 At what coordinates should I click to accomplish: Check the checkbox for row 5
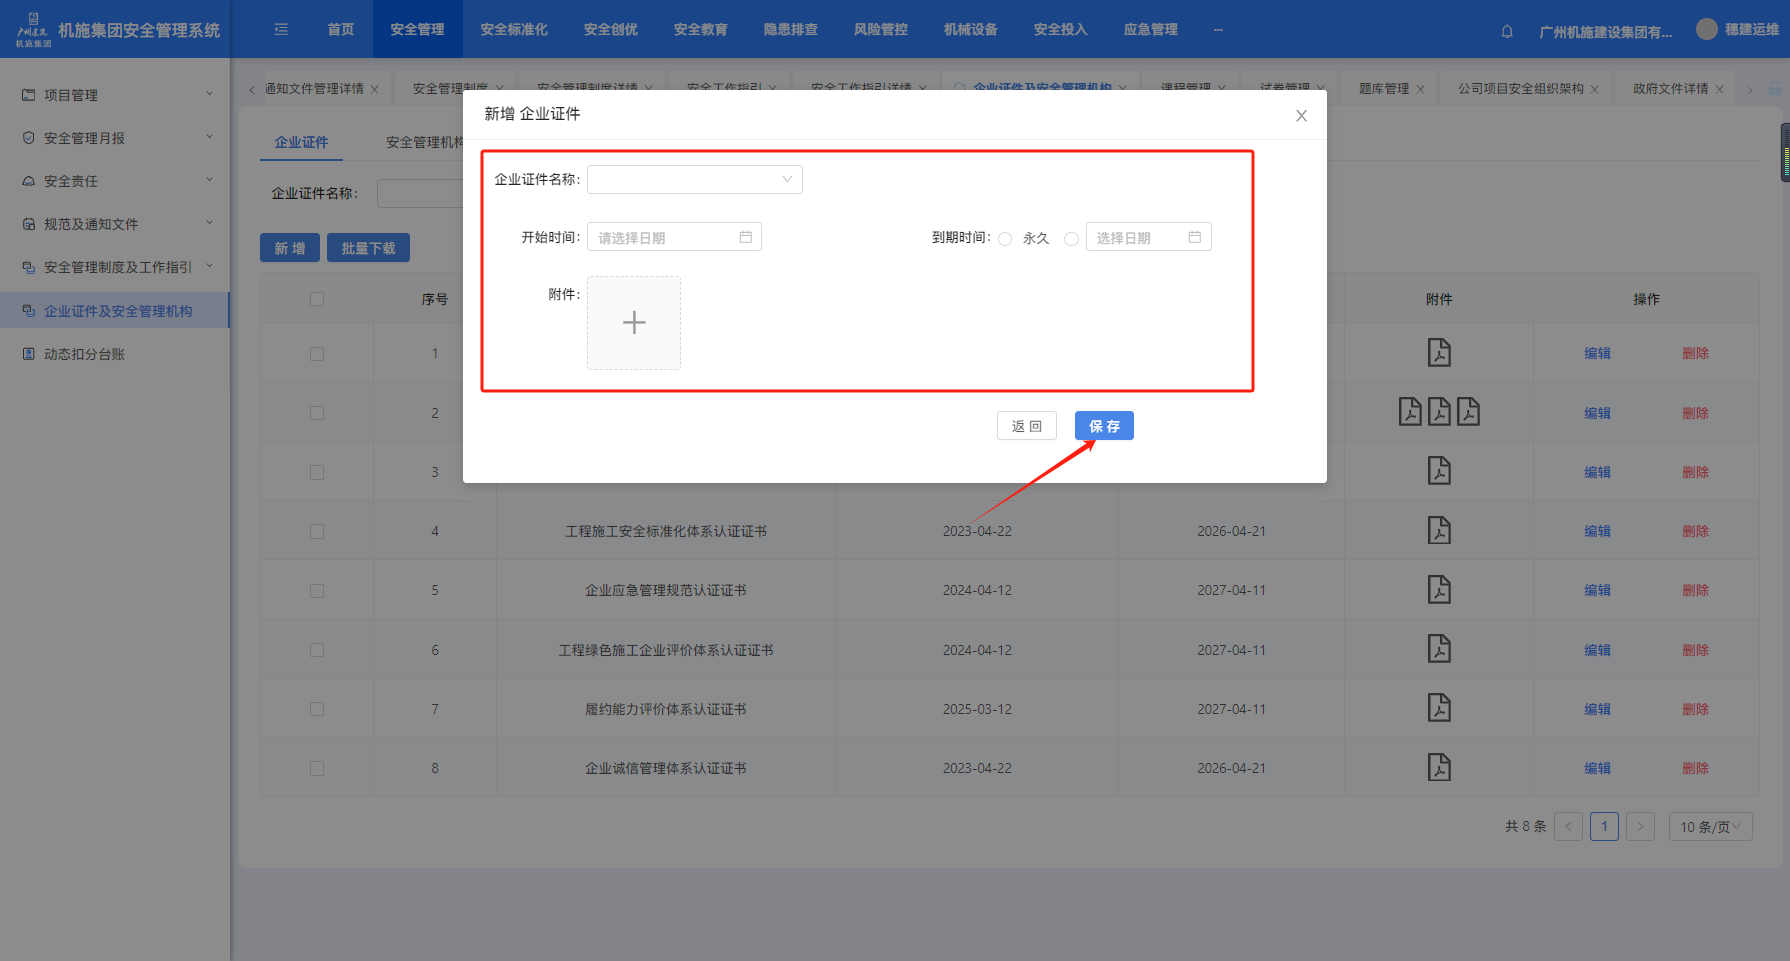[x=317, y=591]
